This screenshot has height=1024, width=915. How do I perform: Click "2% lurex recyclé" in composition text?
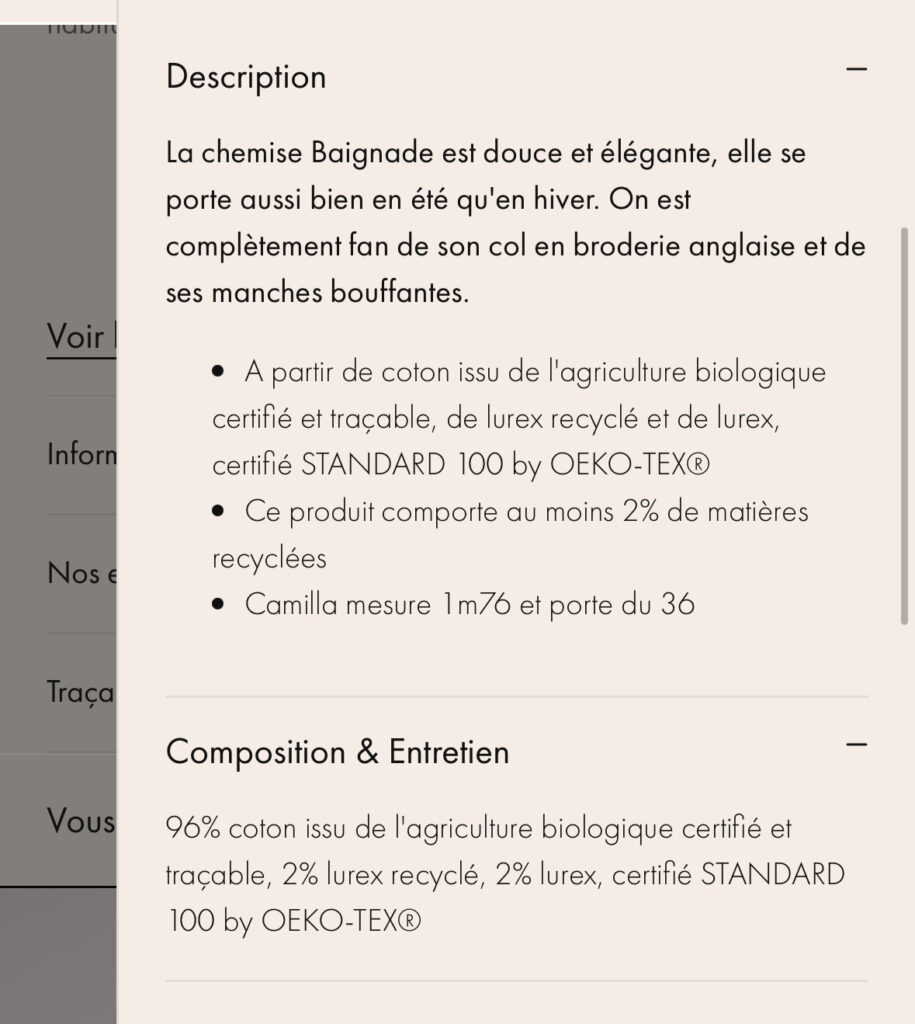pos(380,875)
